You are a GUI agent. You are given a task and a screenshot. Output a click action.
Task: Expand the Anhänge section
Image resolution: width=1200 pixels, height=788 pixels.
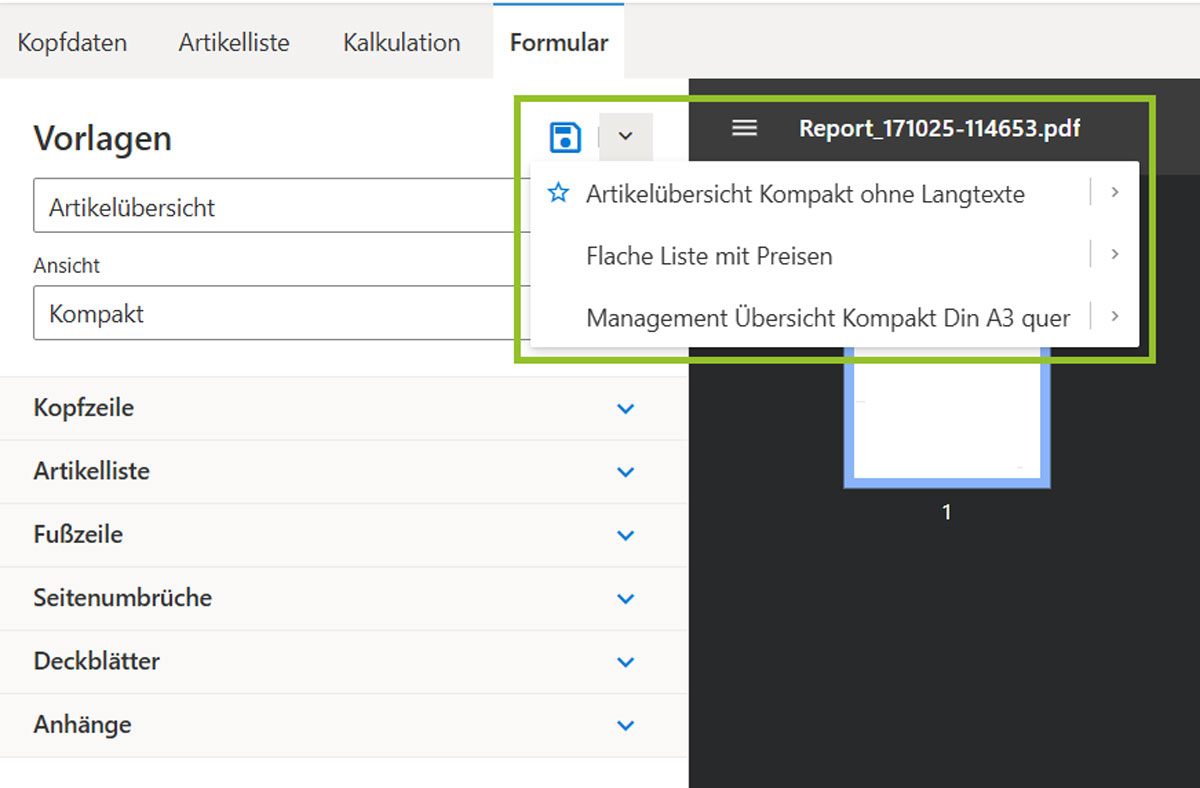click(626, 725)
